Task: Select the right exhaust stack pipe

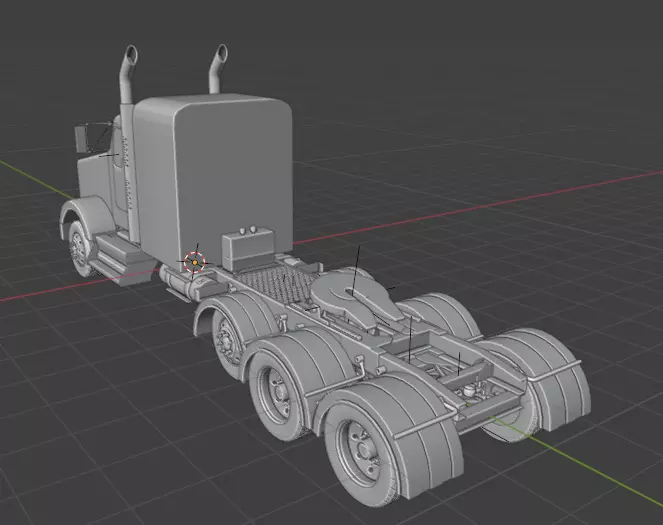Action: (216, 68)
